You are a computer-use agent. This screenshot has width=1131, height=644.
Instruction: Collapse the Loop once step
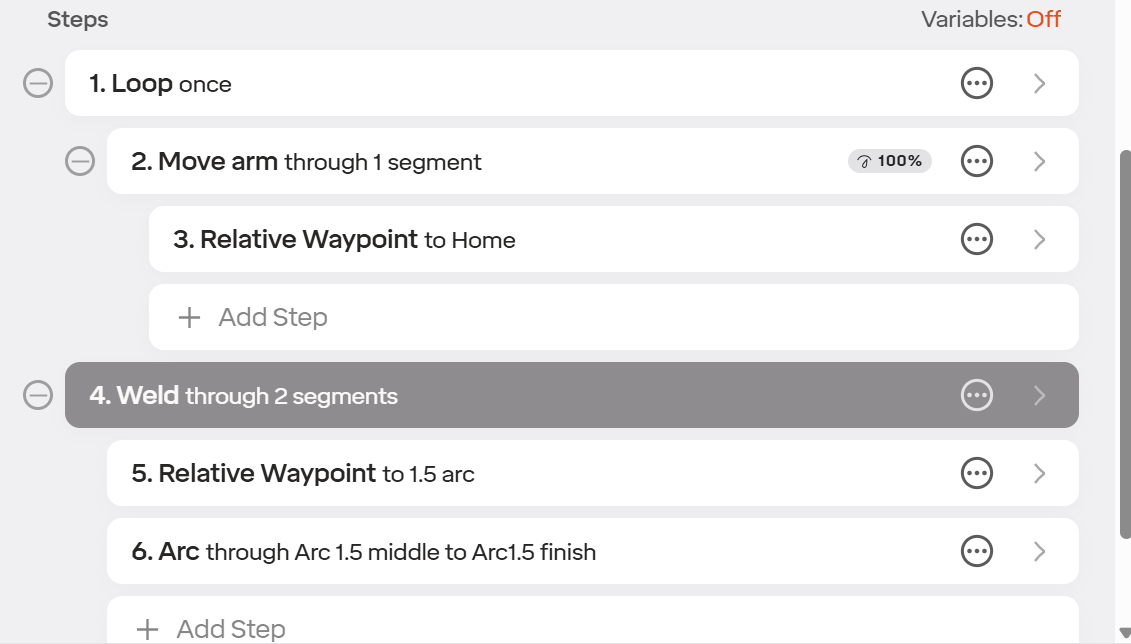click(38, 83)
